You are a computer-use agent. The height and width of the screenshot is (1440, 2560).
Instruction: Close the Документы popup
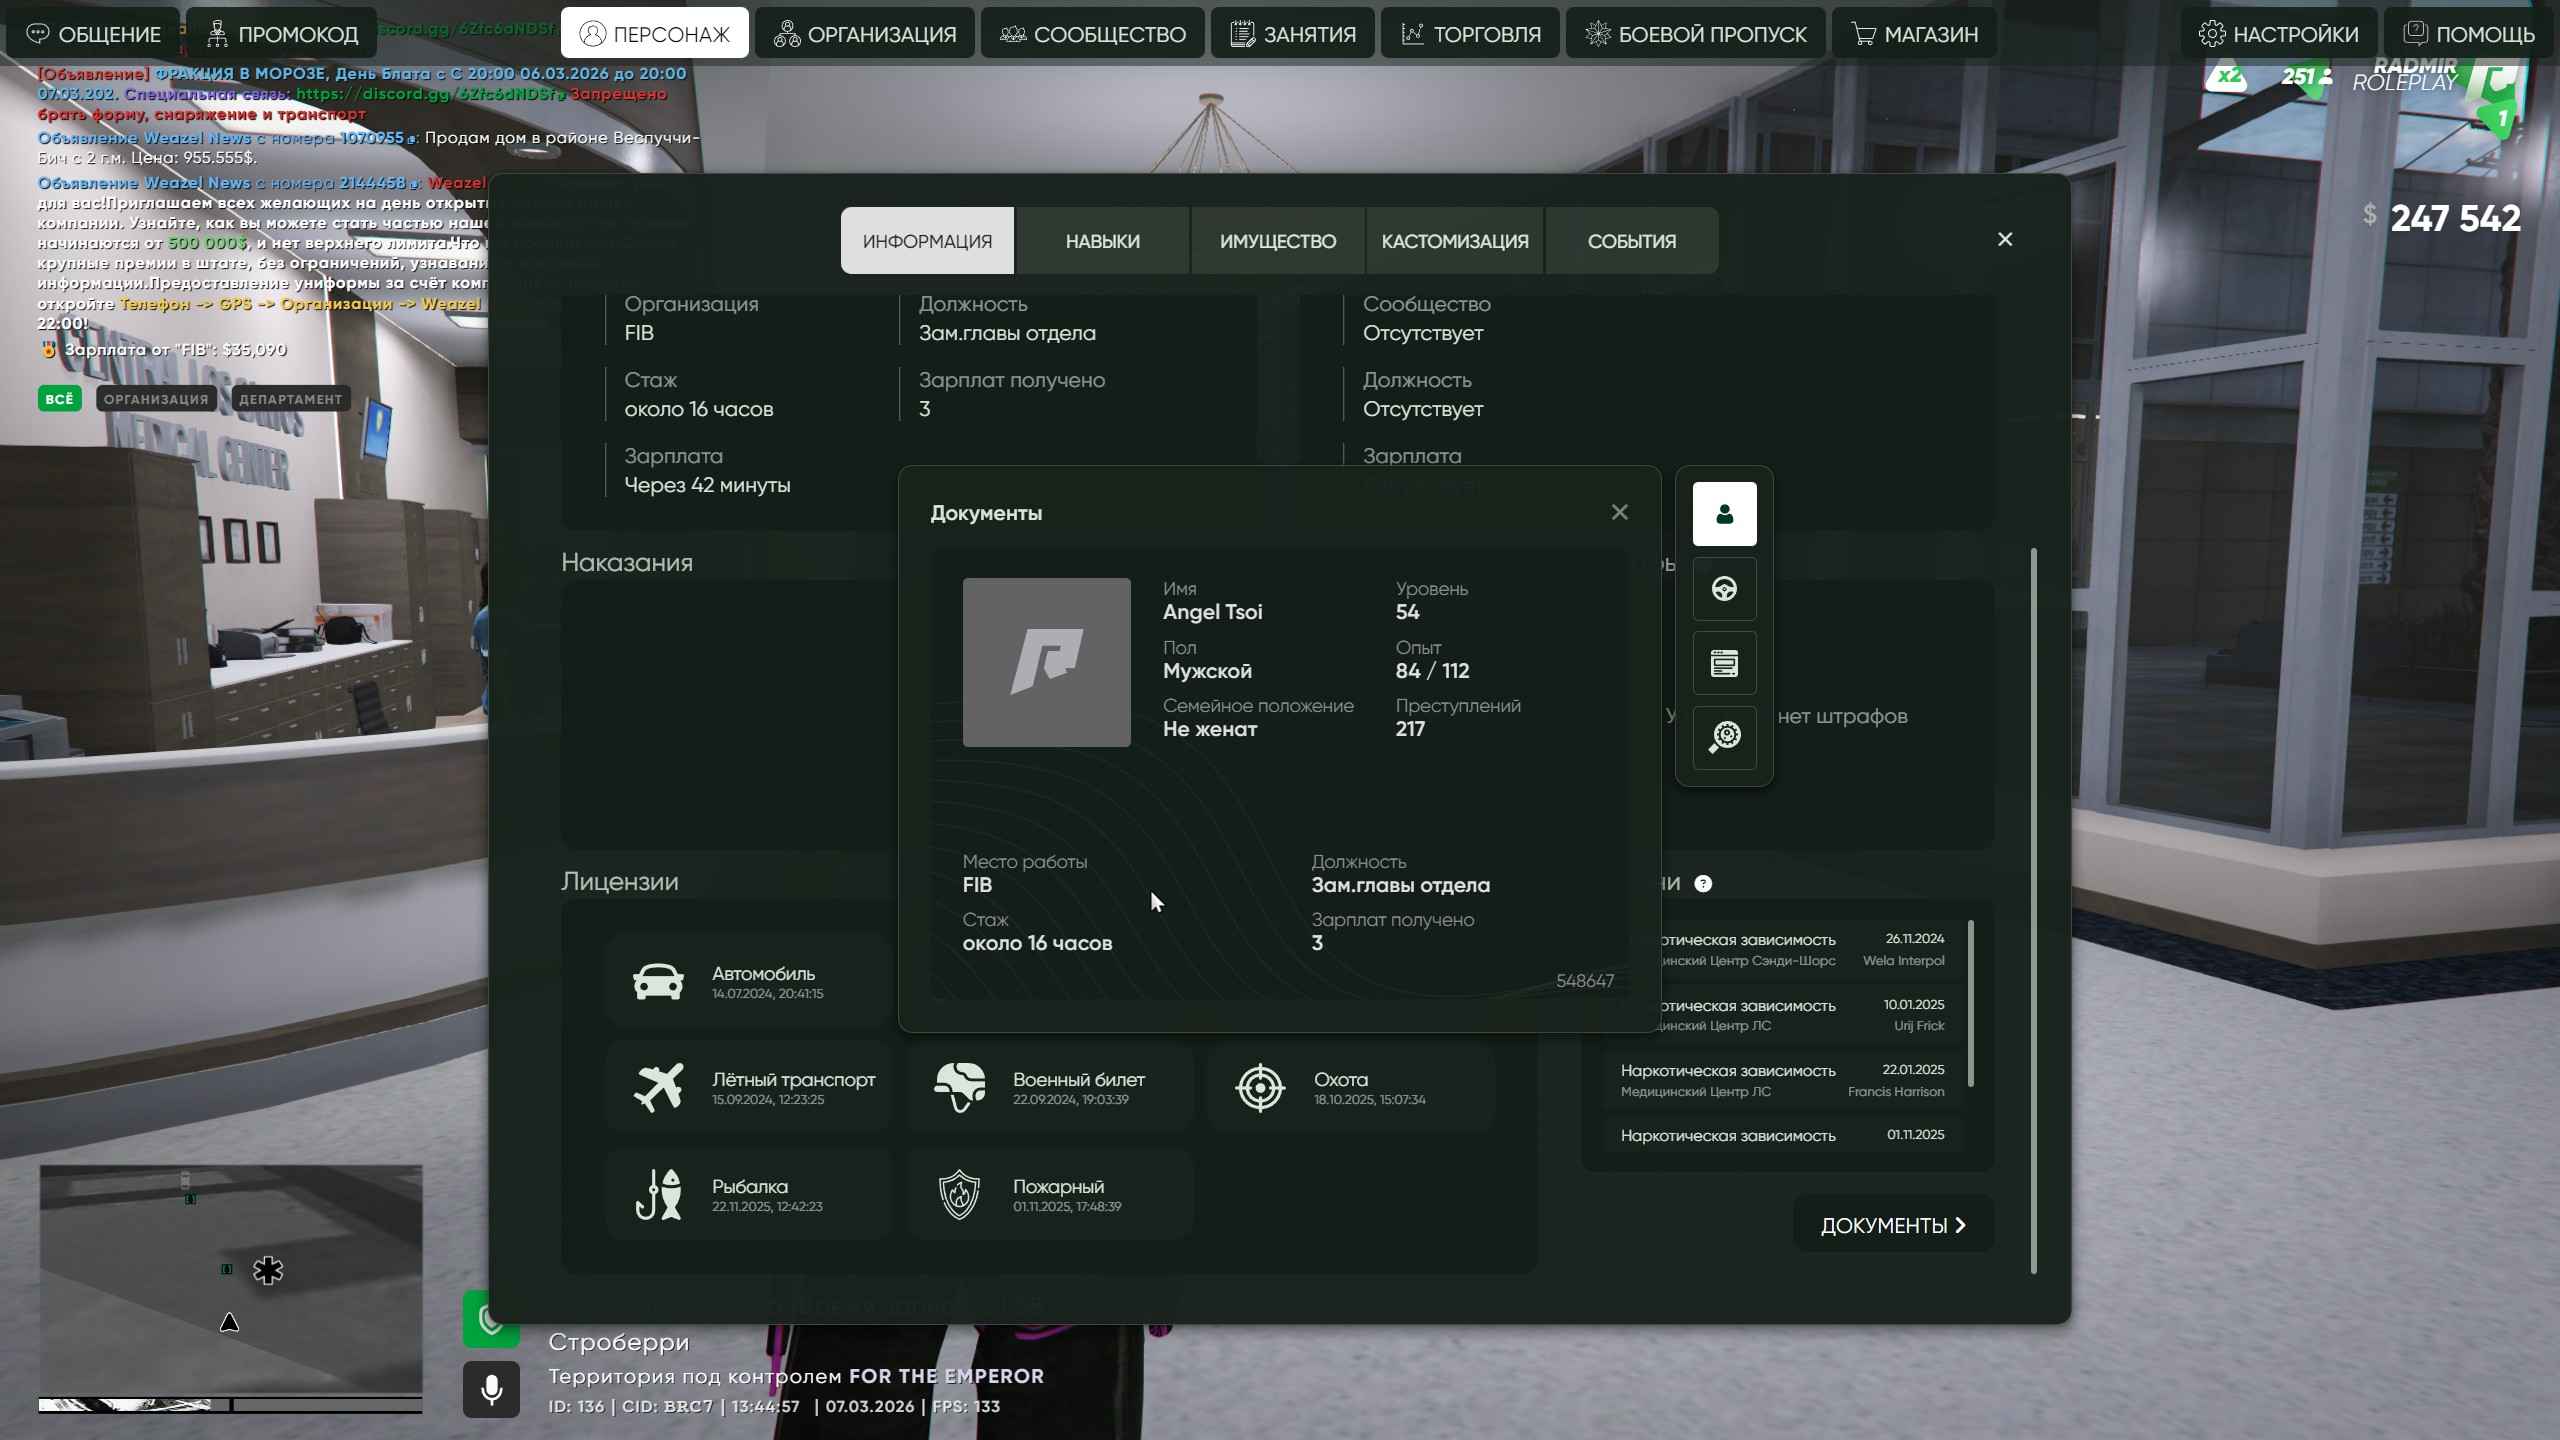1619,512
